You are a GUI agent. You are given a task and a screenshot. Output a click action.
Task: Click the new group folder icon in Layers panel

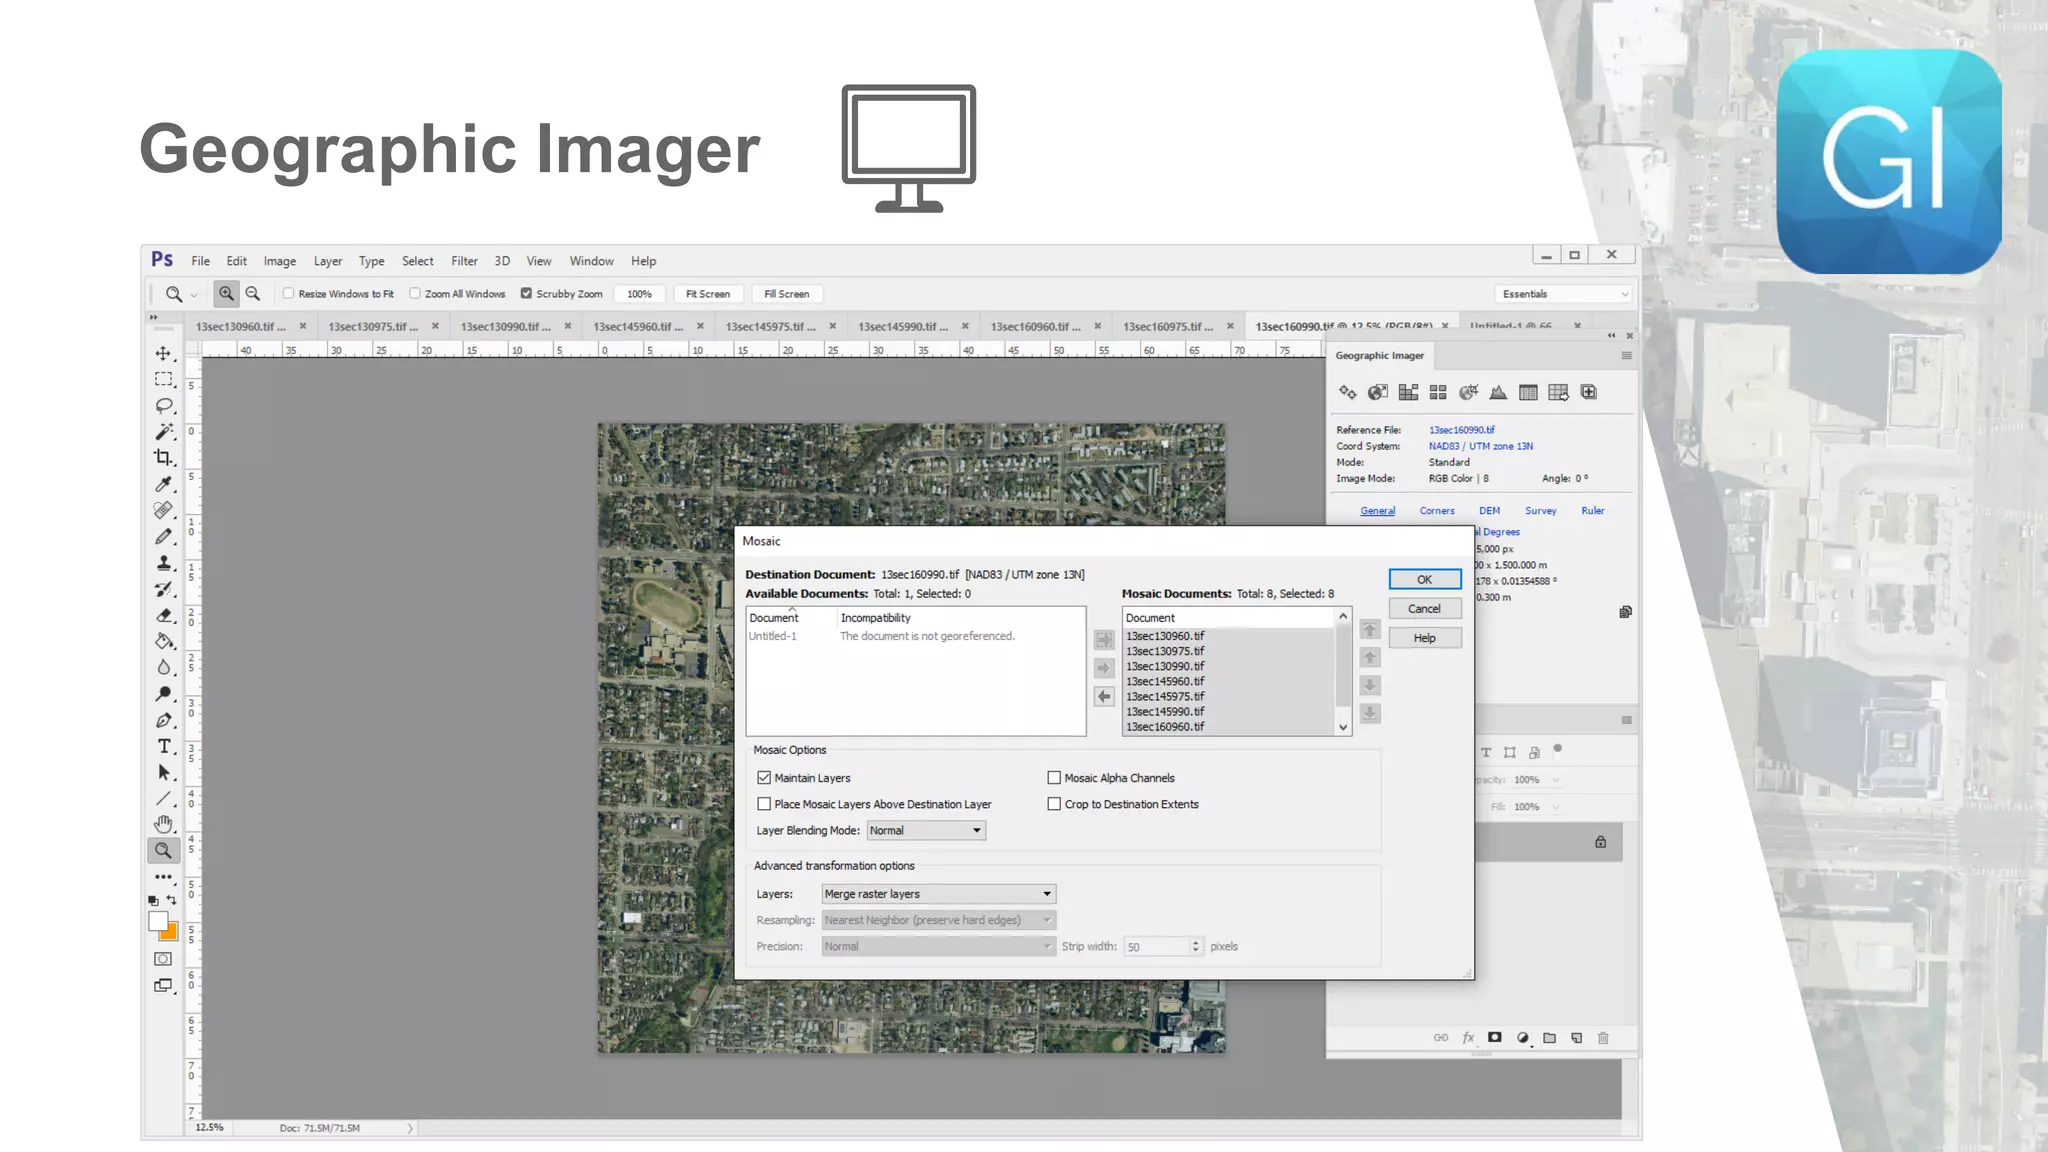1549,1038
